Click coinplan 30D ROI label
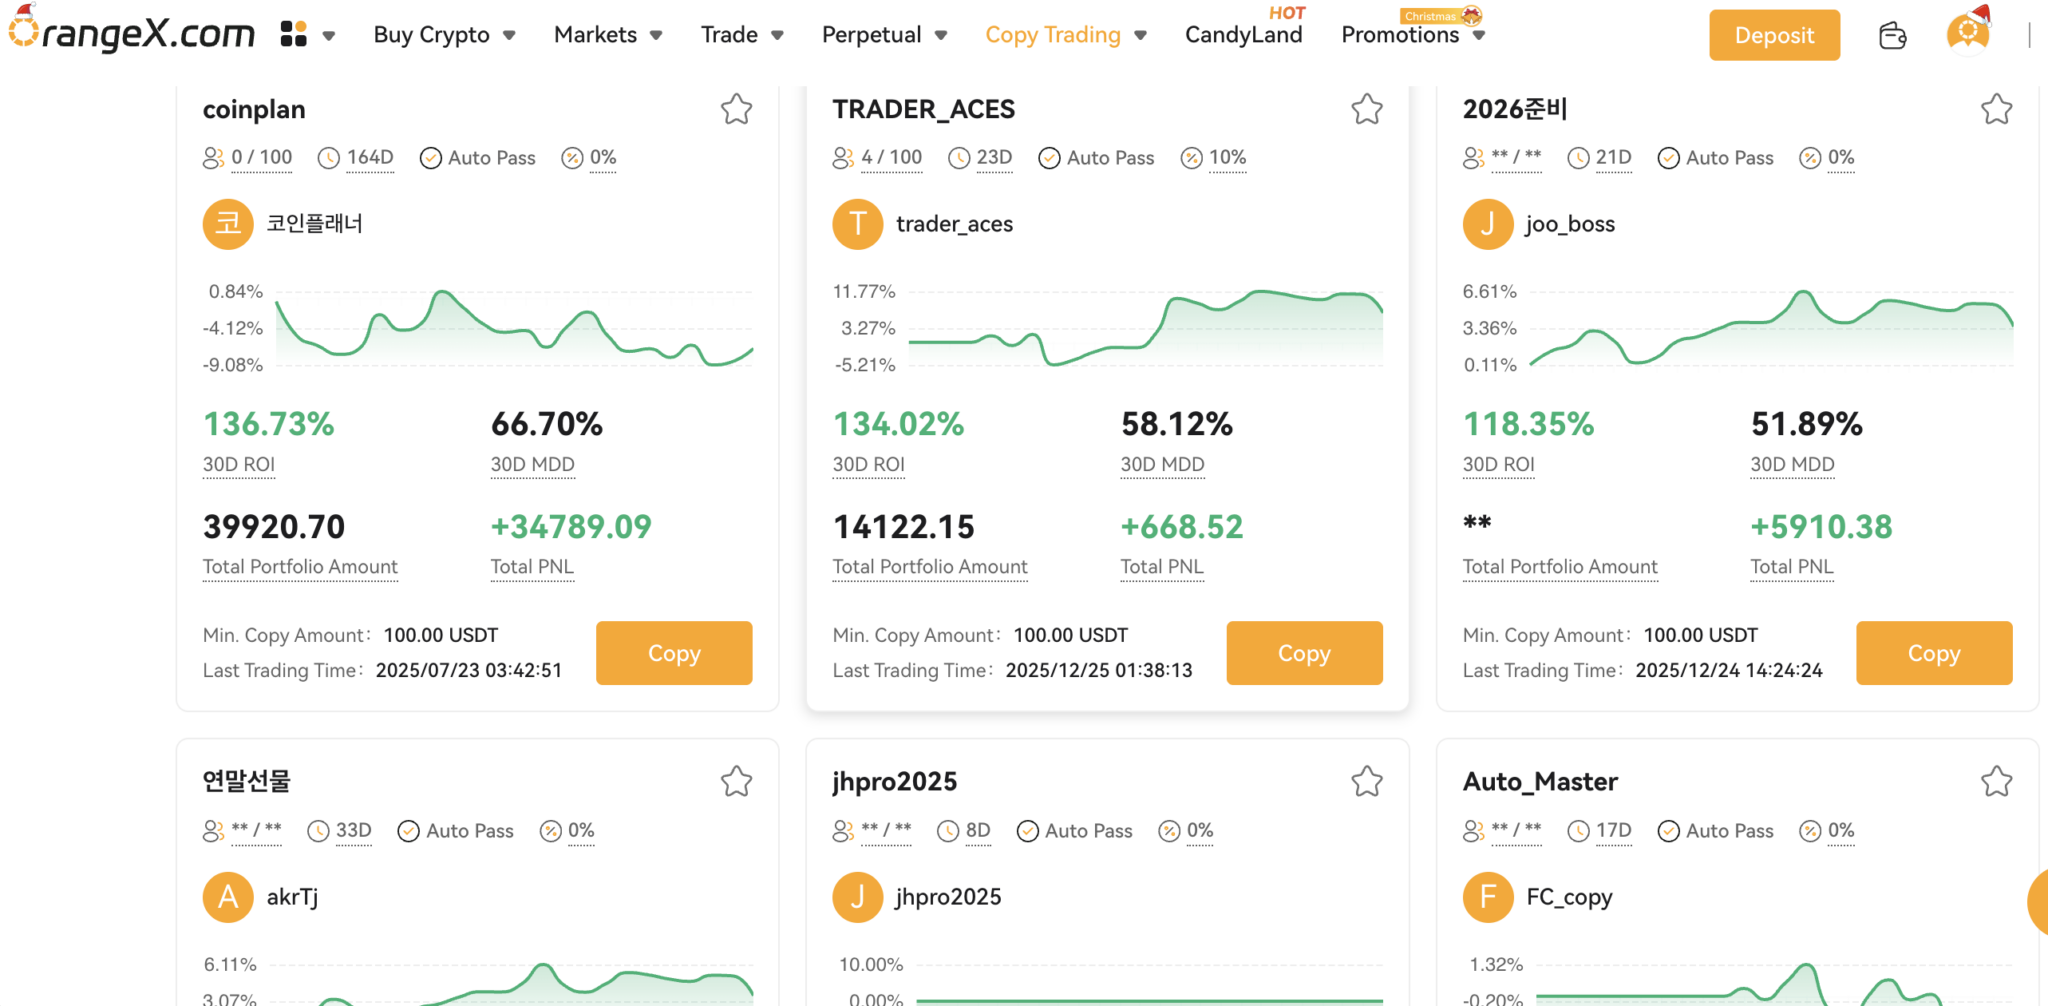This screenshot has width=2048, height=1006. (238, 465)
